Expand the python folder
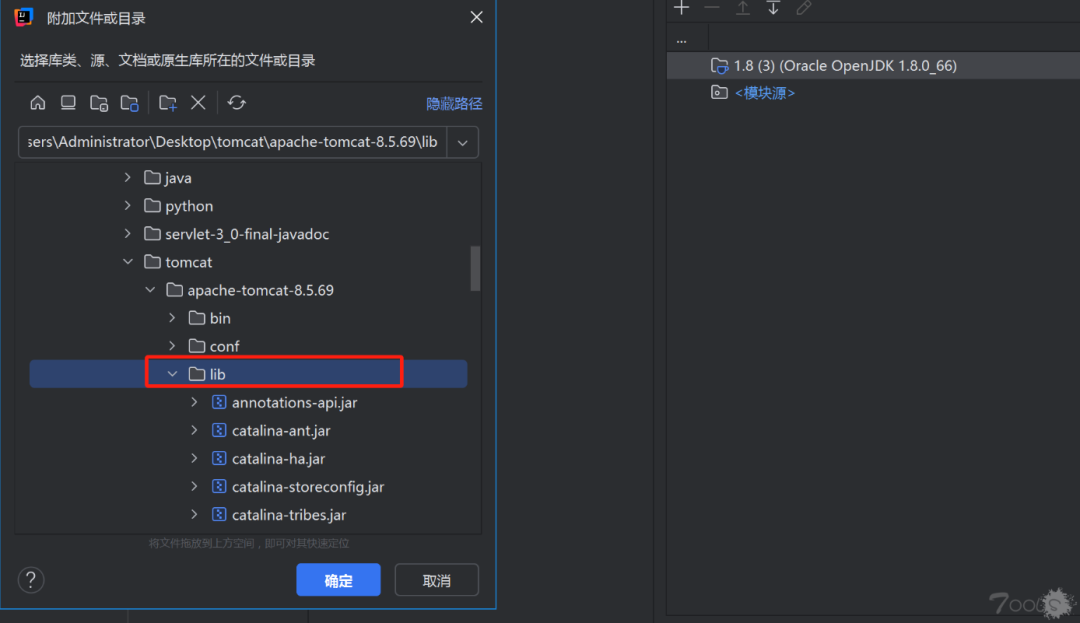Viewport: 1080px width, 623px height. coord(127,205)
